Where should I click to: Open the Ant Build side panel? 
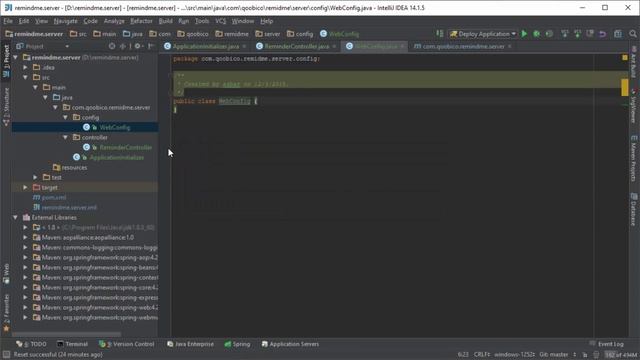pos(633,61)
